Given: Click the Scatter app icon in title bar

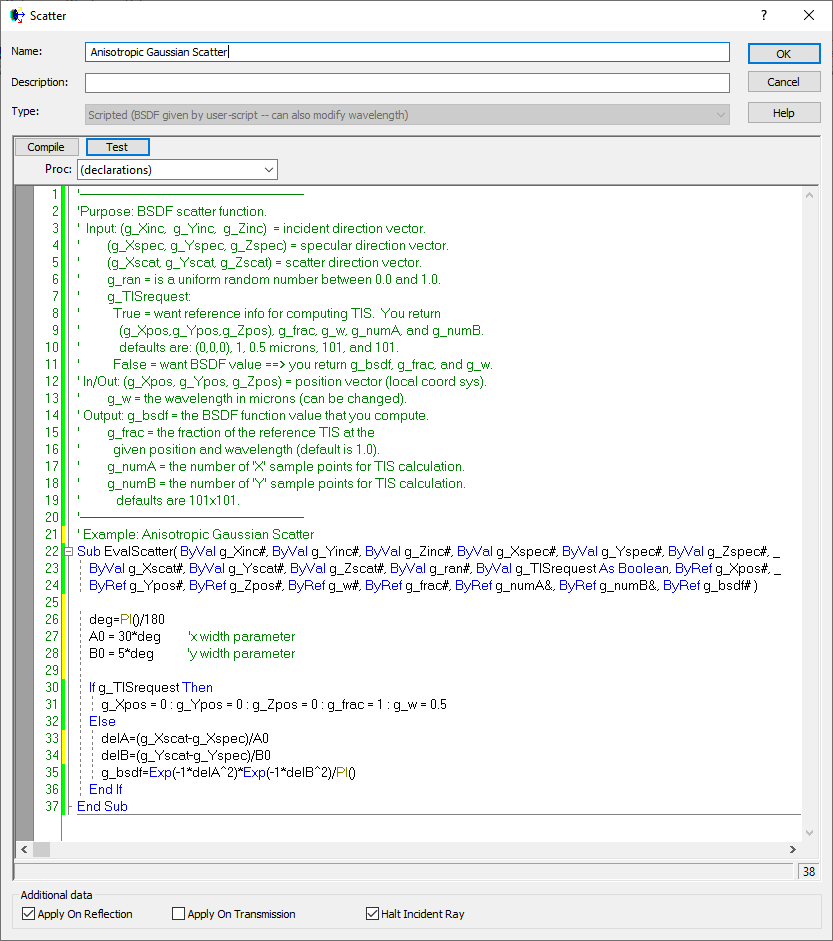Looking at the screenshot, I should tap(17, 15).
